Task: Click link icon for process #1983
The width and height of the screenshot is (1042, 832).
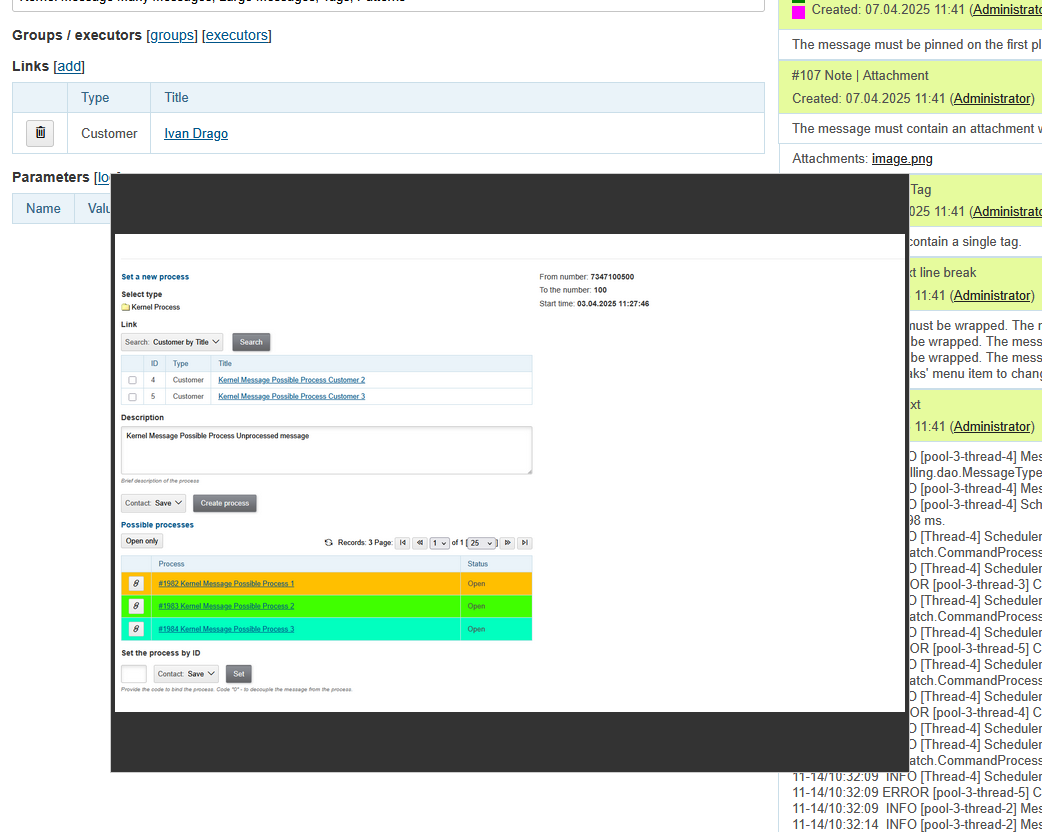Action: click(x=136, y=606)
